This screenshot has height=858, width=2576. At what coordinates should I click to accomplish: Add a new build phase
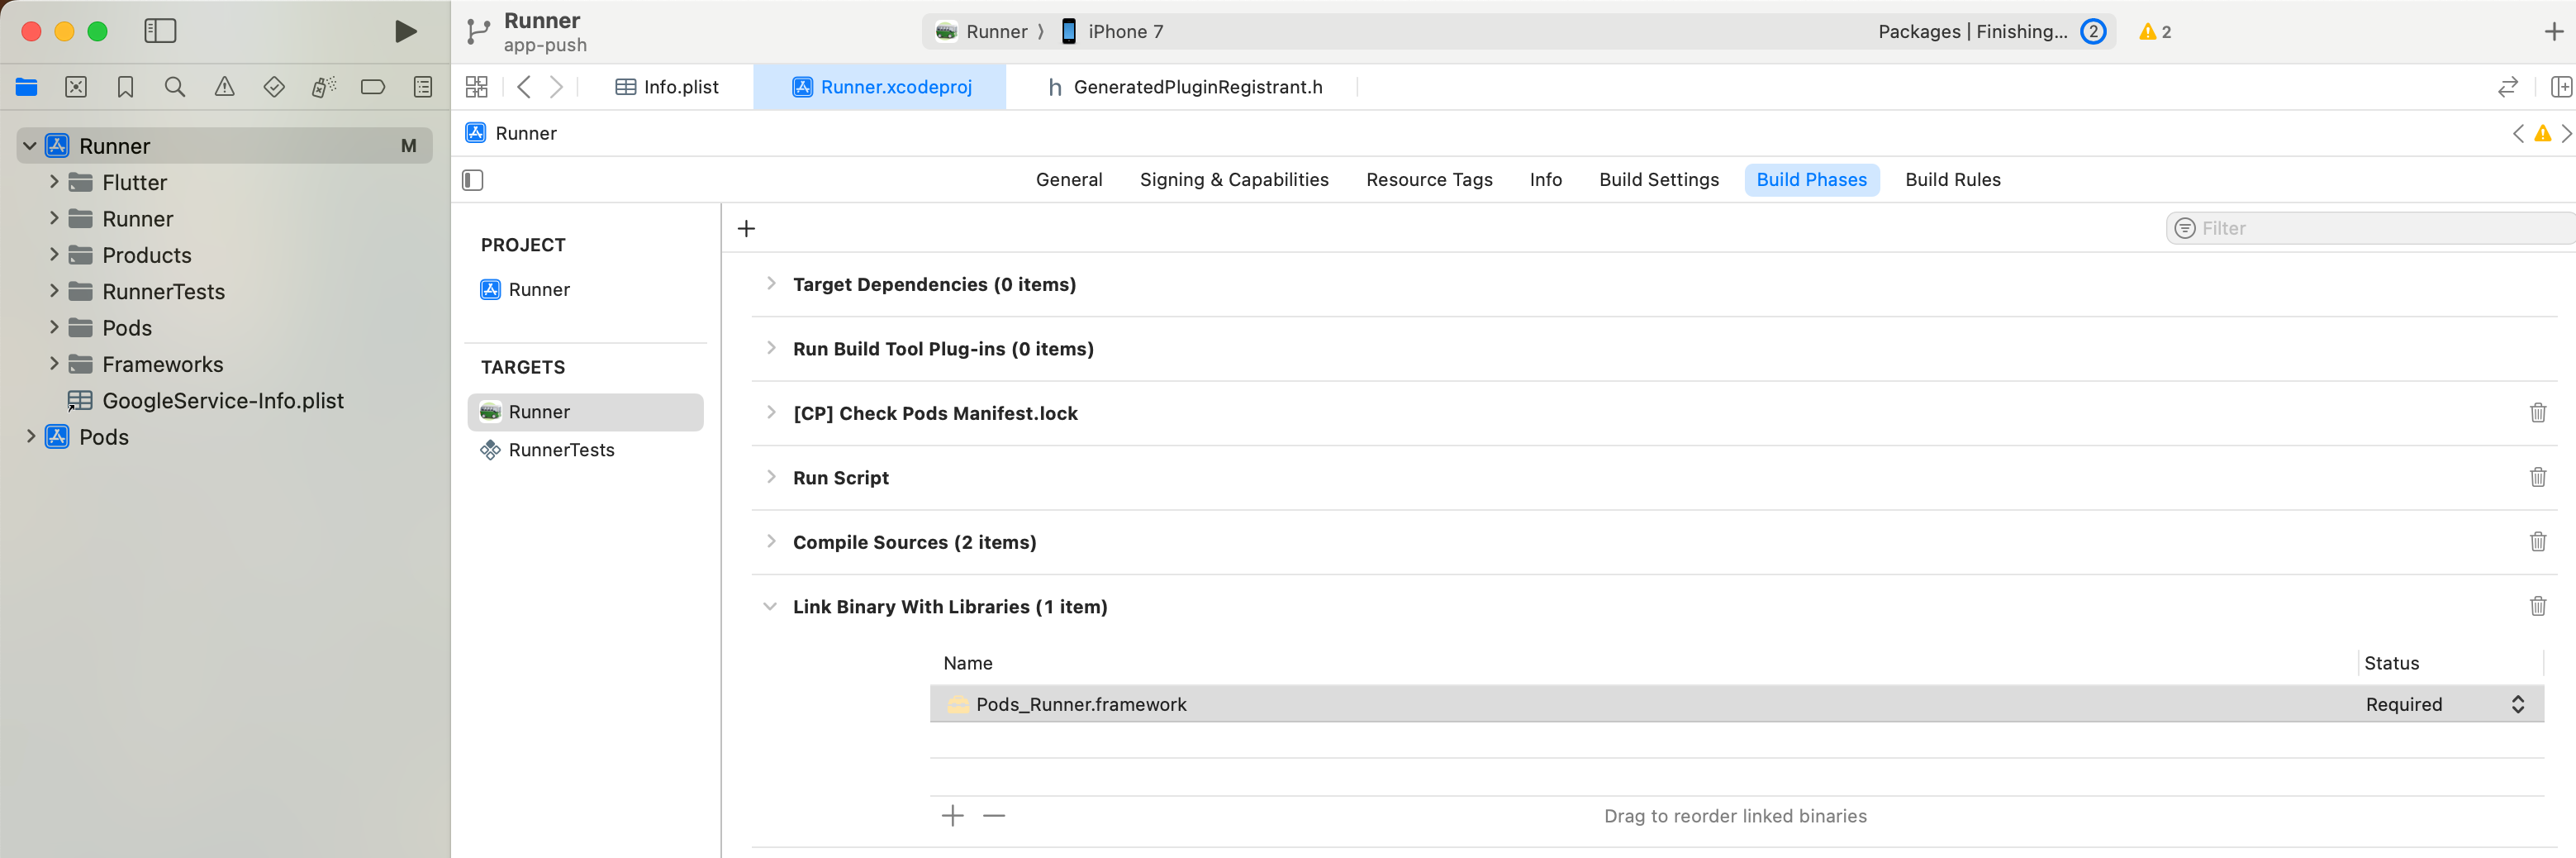[746, 228]
